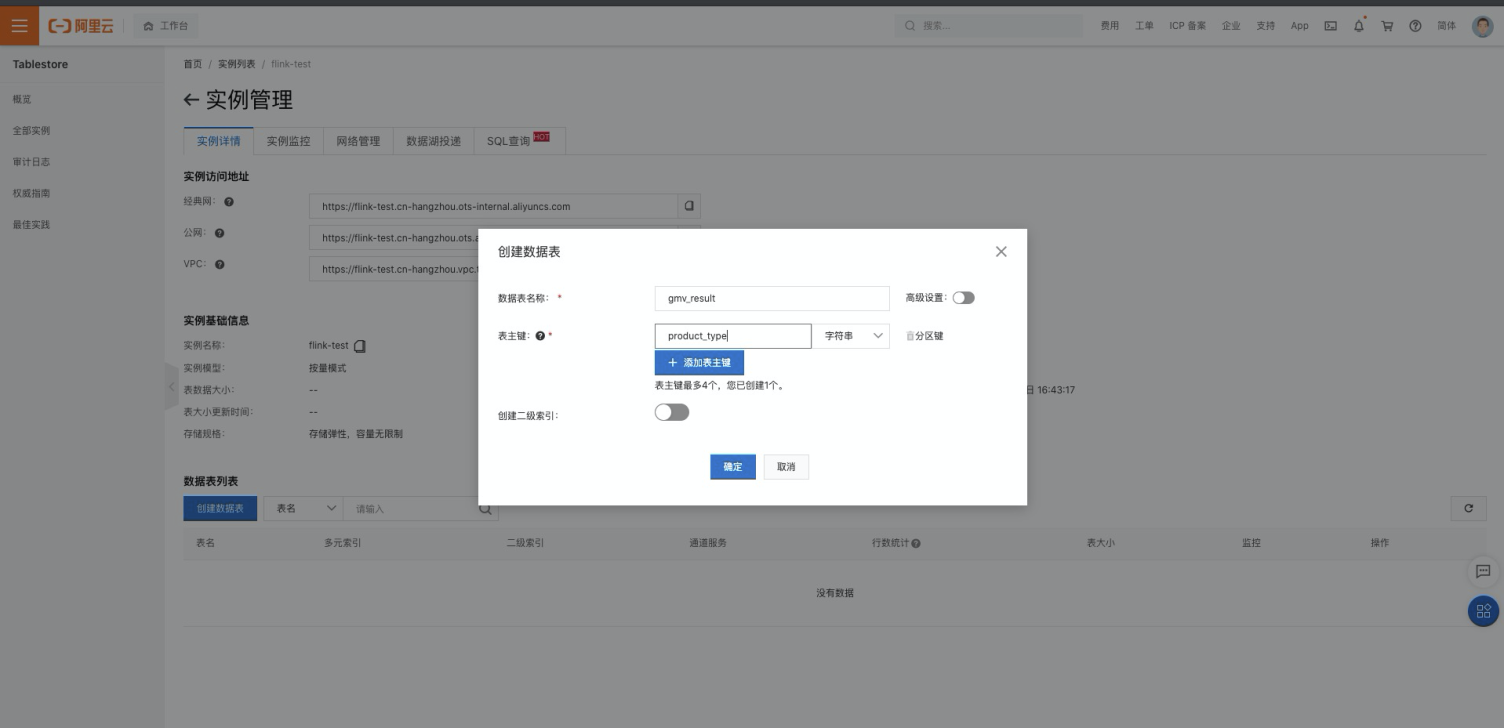1504x728 pixels.
Task: Click the Alibaba Cloud (阿里云) logo
Action: point(81,26)
